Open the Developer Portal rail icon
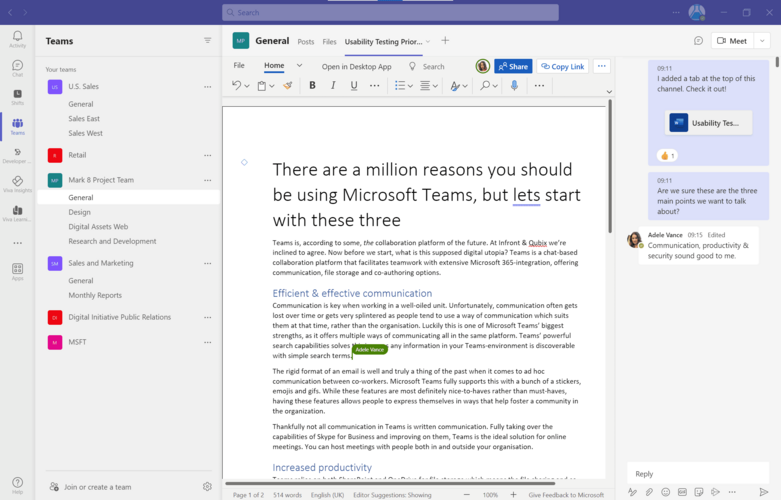 (x=17, y=155)
